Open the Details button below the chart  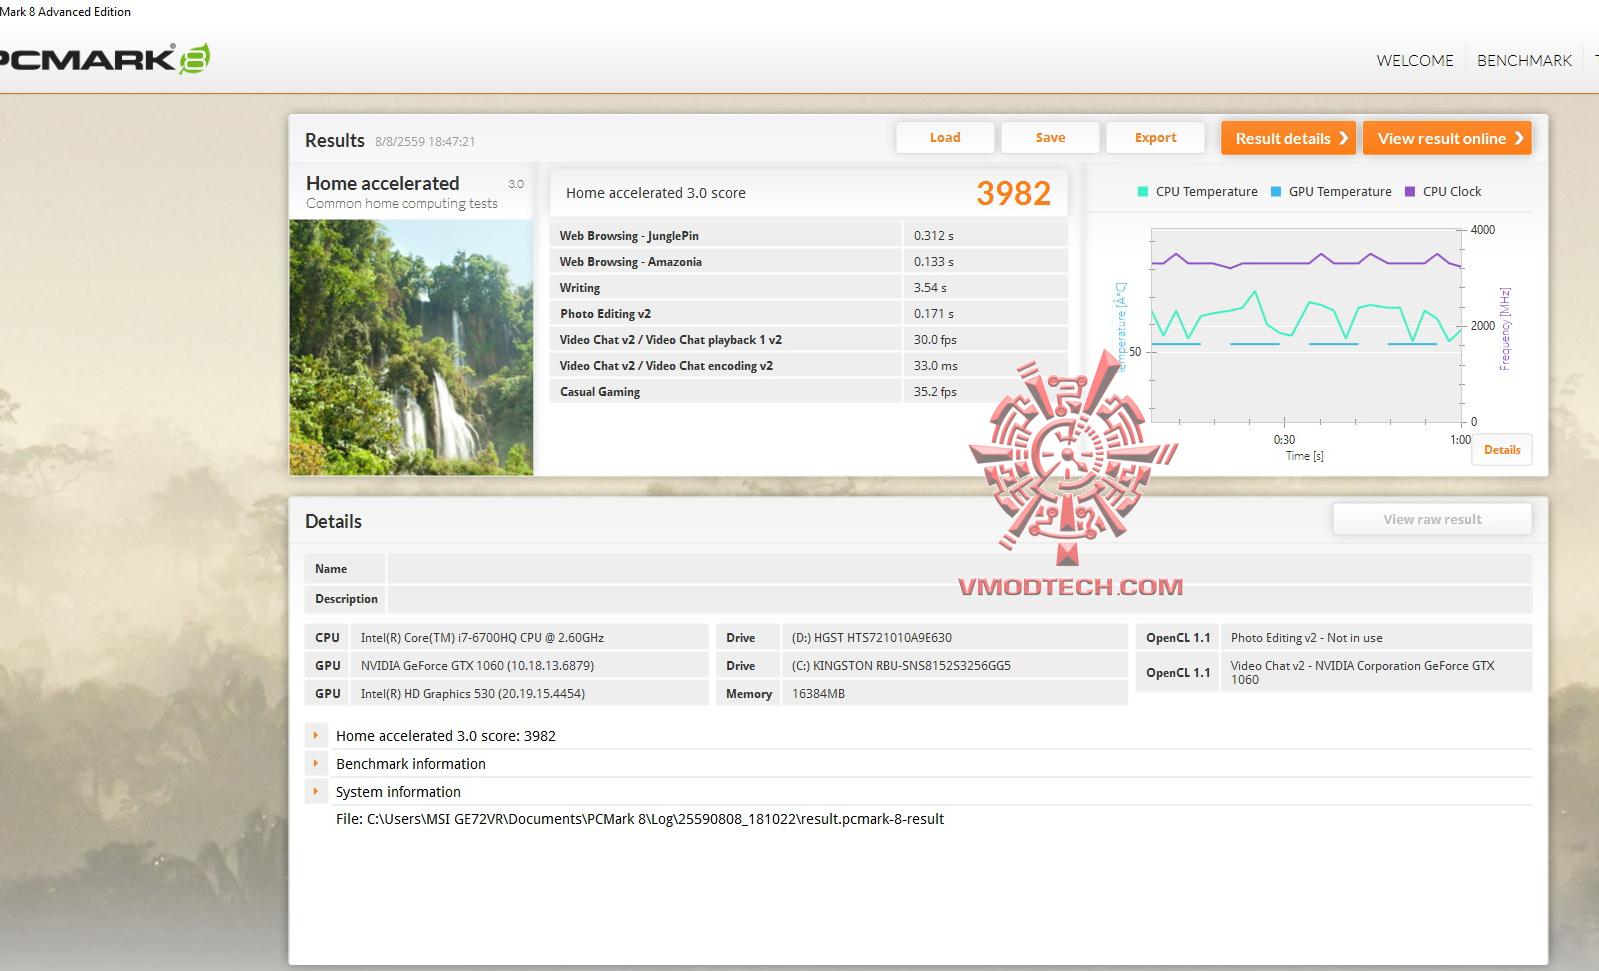click(x=1502, y=450)
